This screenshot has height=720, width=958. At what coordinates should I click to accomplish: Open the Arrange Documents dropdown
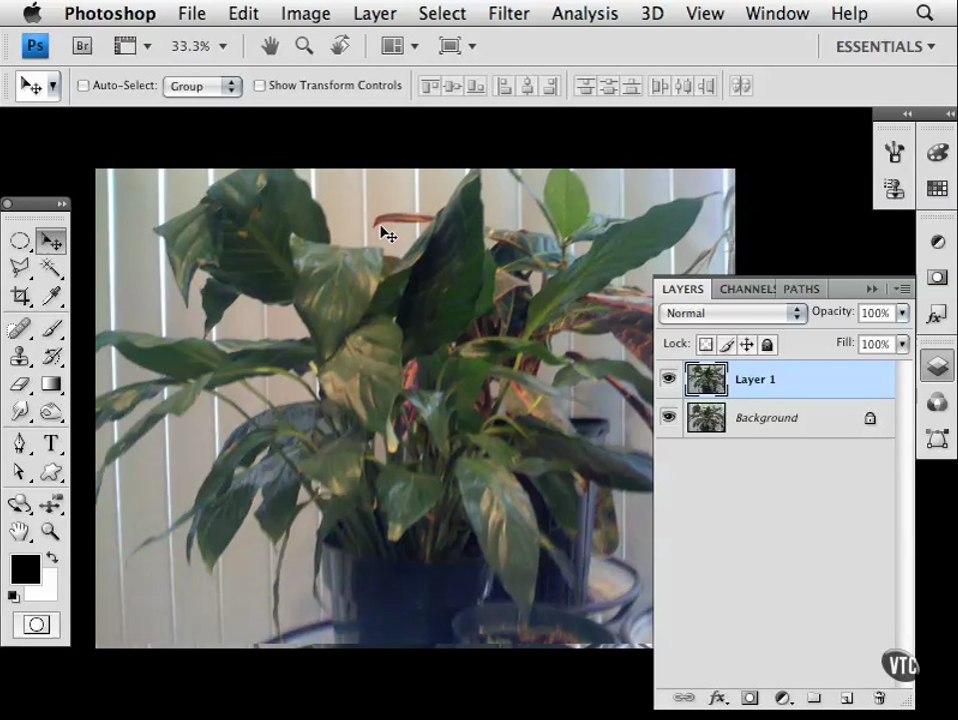[x=400, y=46]
